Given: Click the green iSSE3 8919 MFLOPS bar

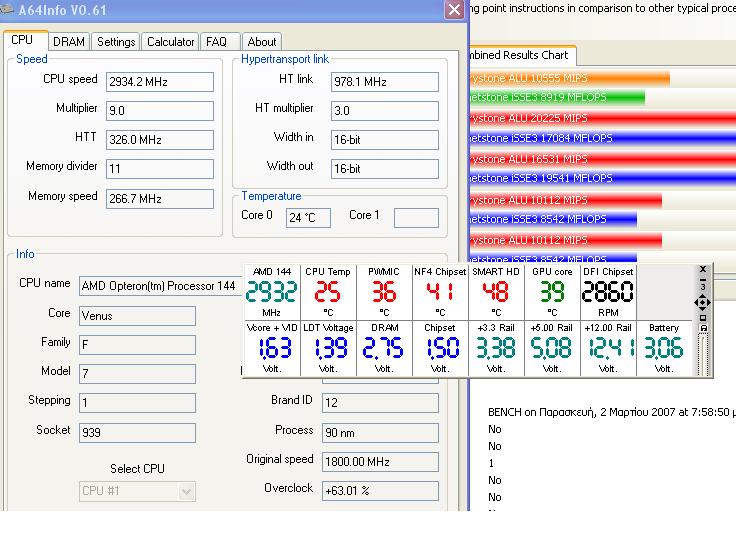Looking at the screenshot, I should [x=557, y=97].
